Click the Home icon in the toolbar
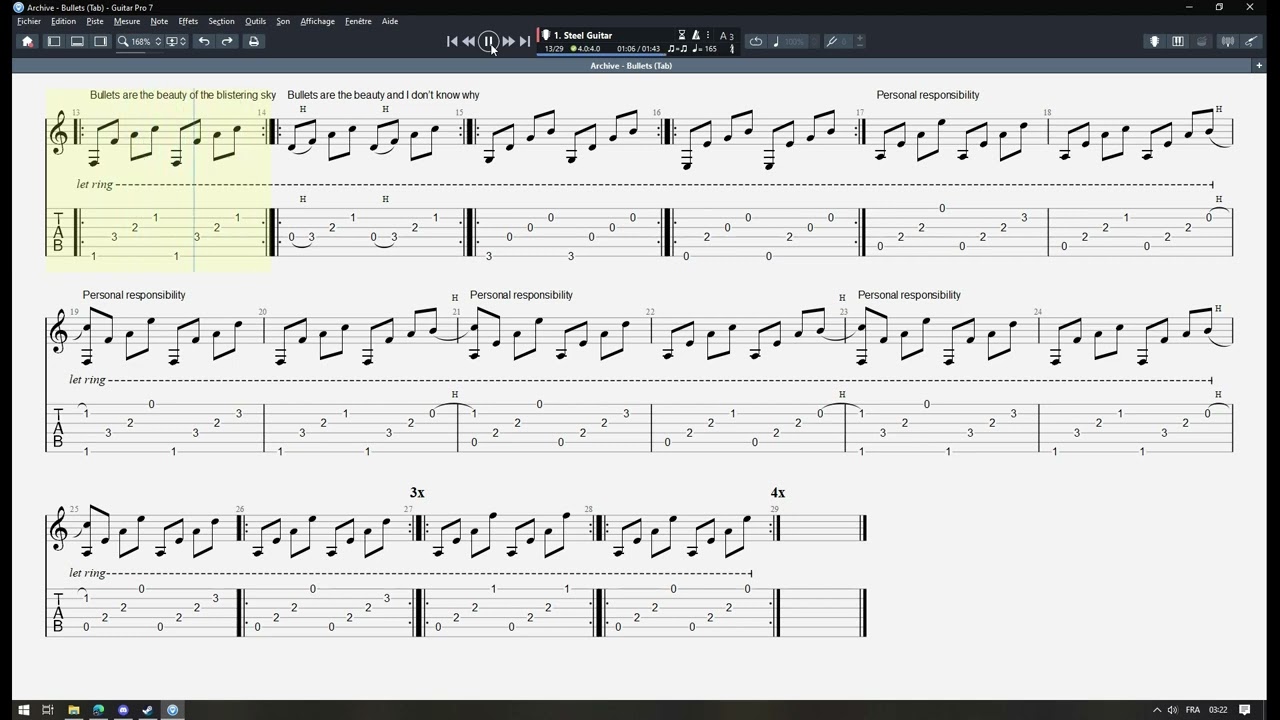Viewport: 1280px width, 720px height. pyautogui.click(x=27, y=41)
